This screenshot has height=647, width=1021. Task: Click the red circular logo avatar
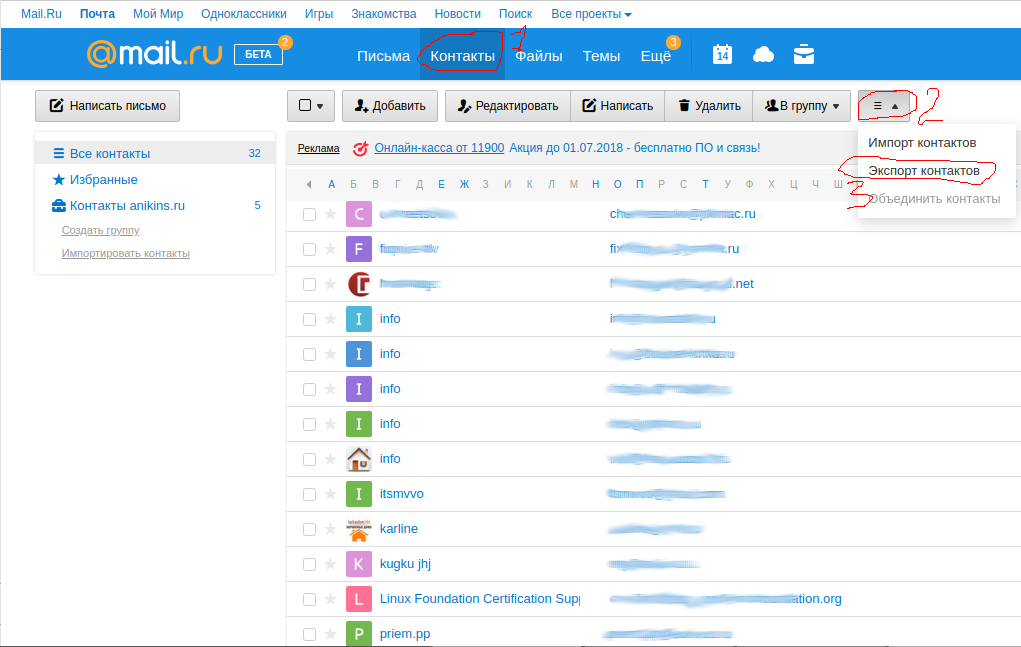(x=359, y=284)
